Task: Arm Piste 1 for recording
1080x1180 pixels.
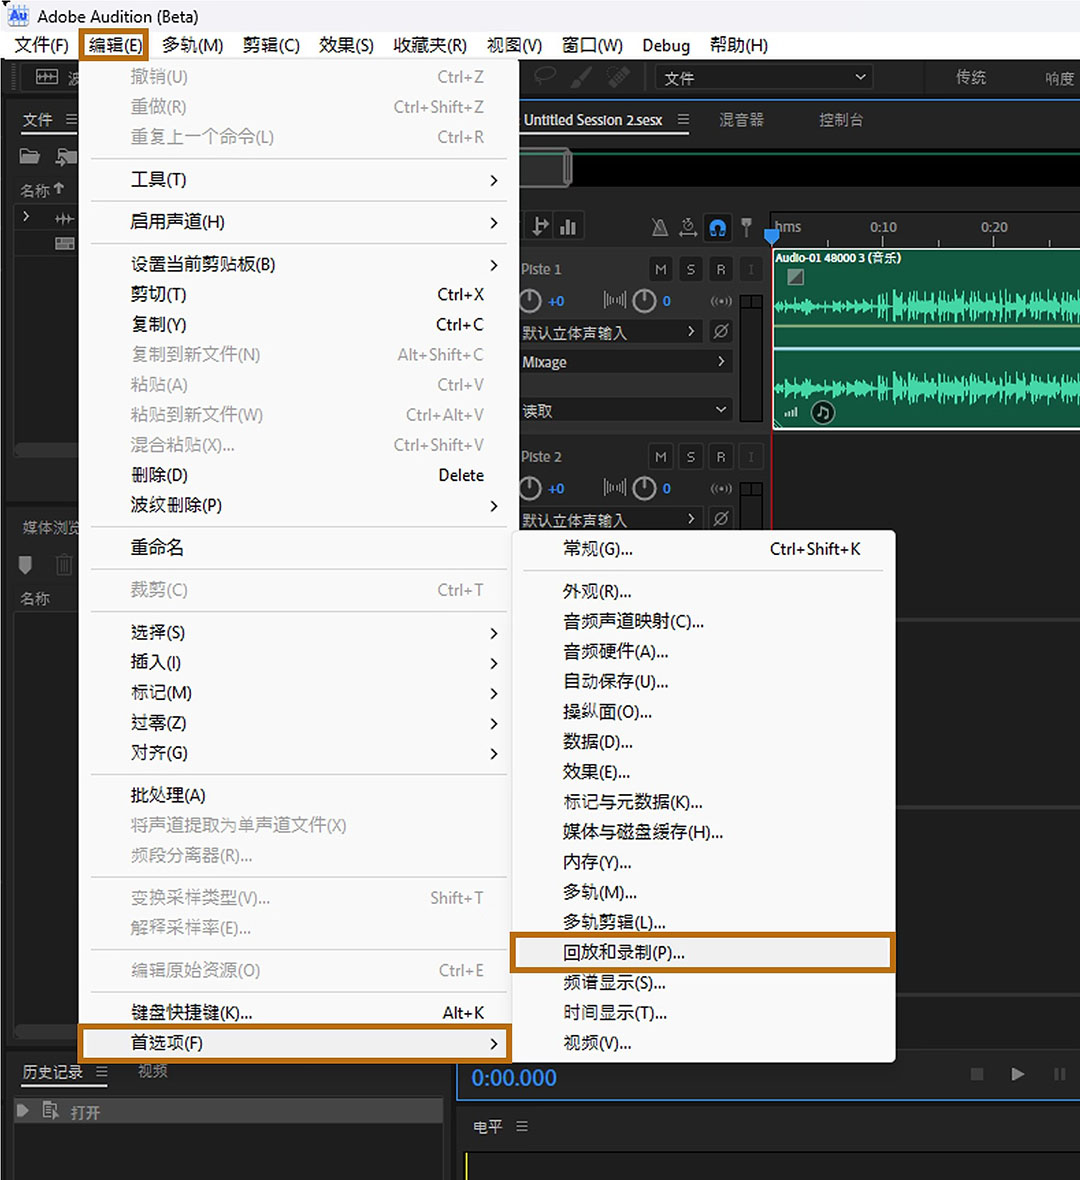Action: pos(721,269)
